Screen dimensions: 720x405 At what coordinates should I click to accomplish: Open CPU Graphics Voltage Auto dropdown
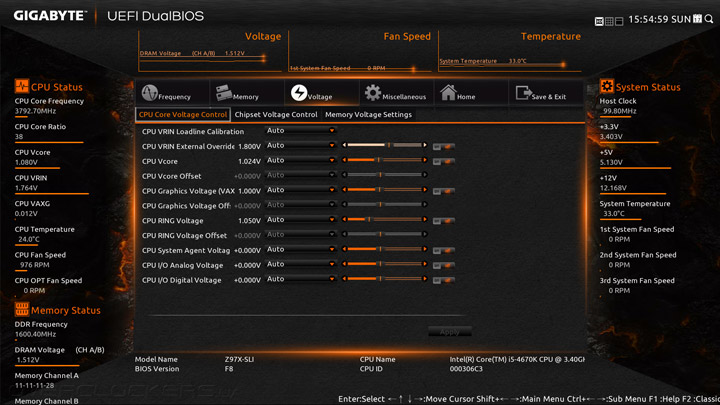pos(300,190)
